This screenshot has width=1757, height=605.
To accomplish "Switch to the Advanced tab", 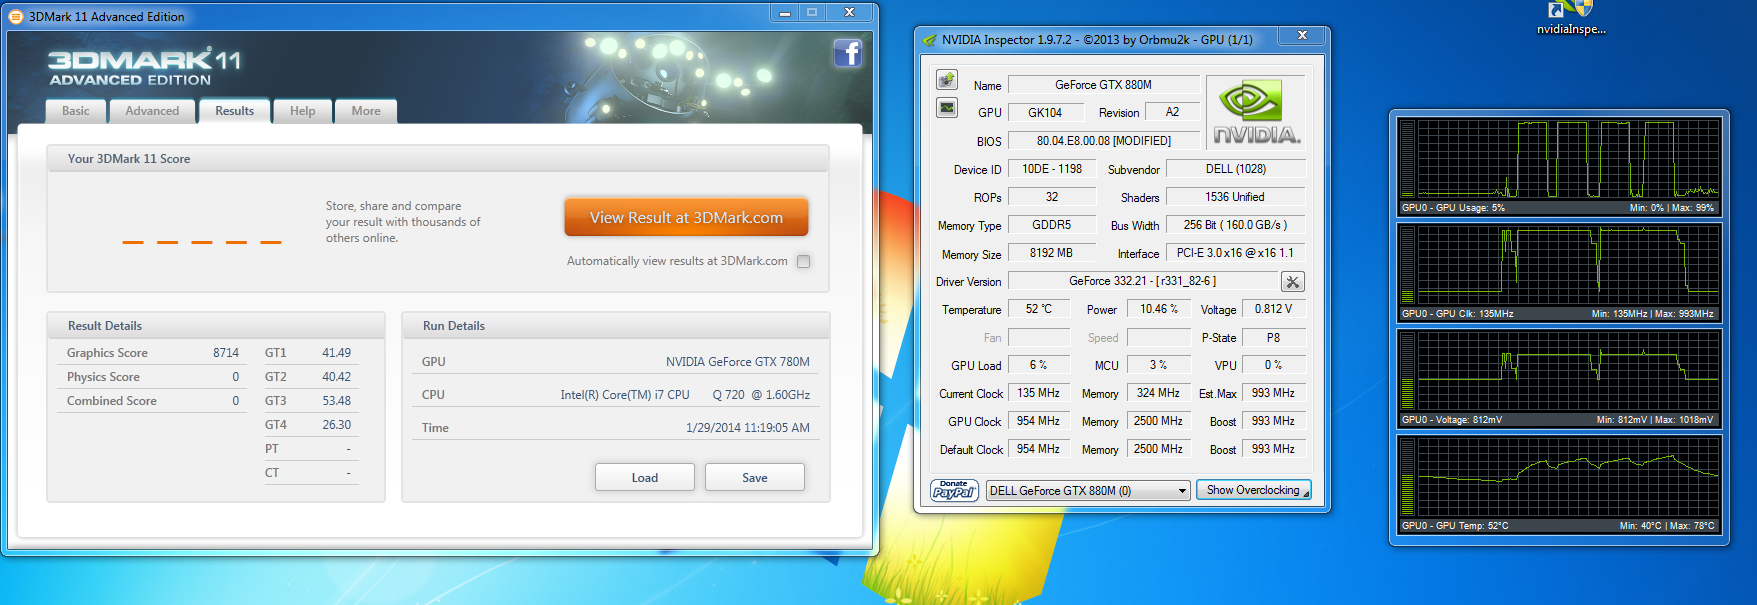I will pyautogui.click(x=152, y=111).
